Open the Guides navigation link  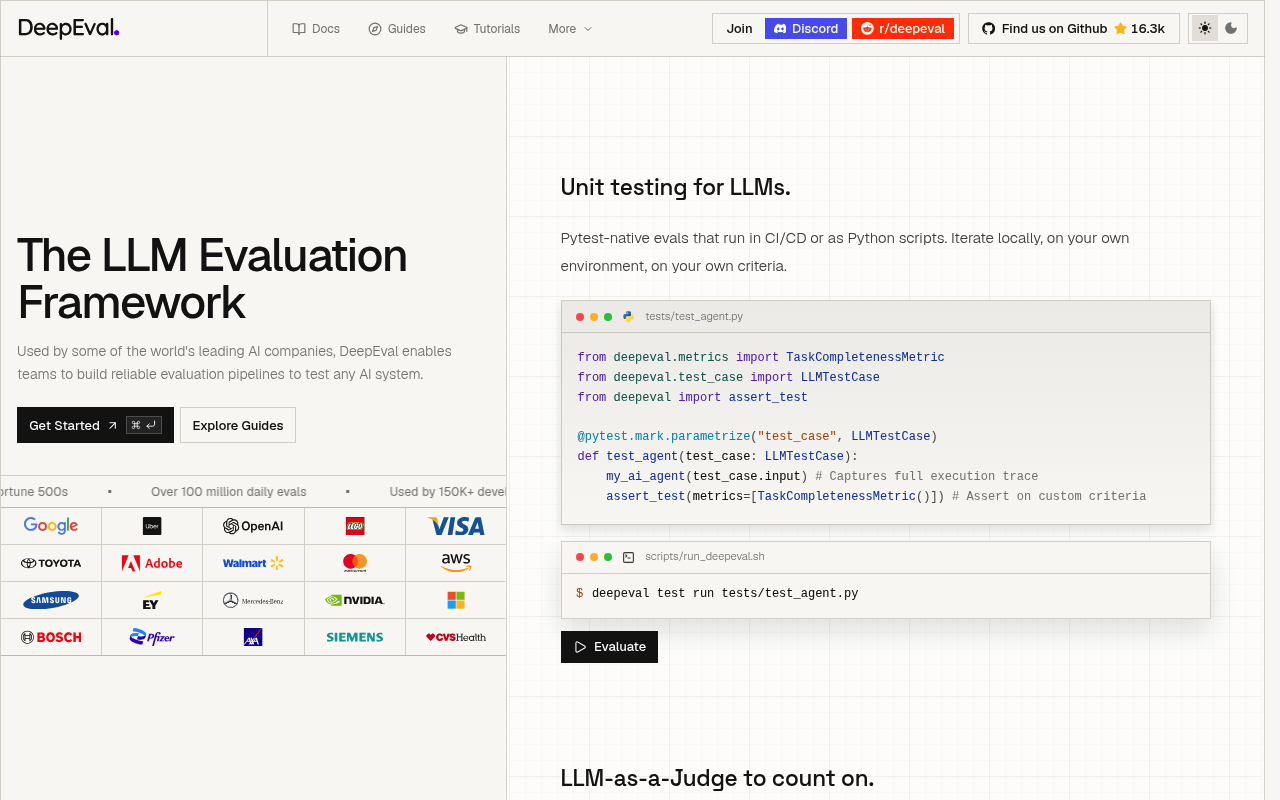397,29
